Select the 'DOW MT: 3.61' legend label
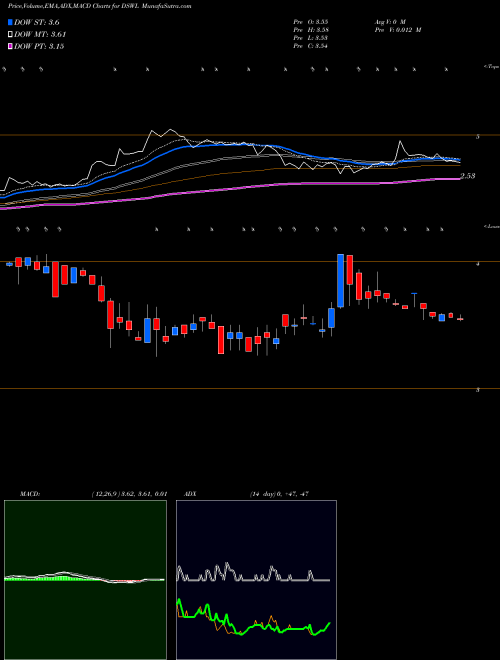The height and width of the screenshot is (660, 500). pos(40,35)
